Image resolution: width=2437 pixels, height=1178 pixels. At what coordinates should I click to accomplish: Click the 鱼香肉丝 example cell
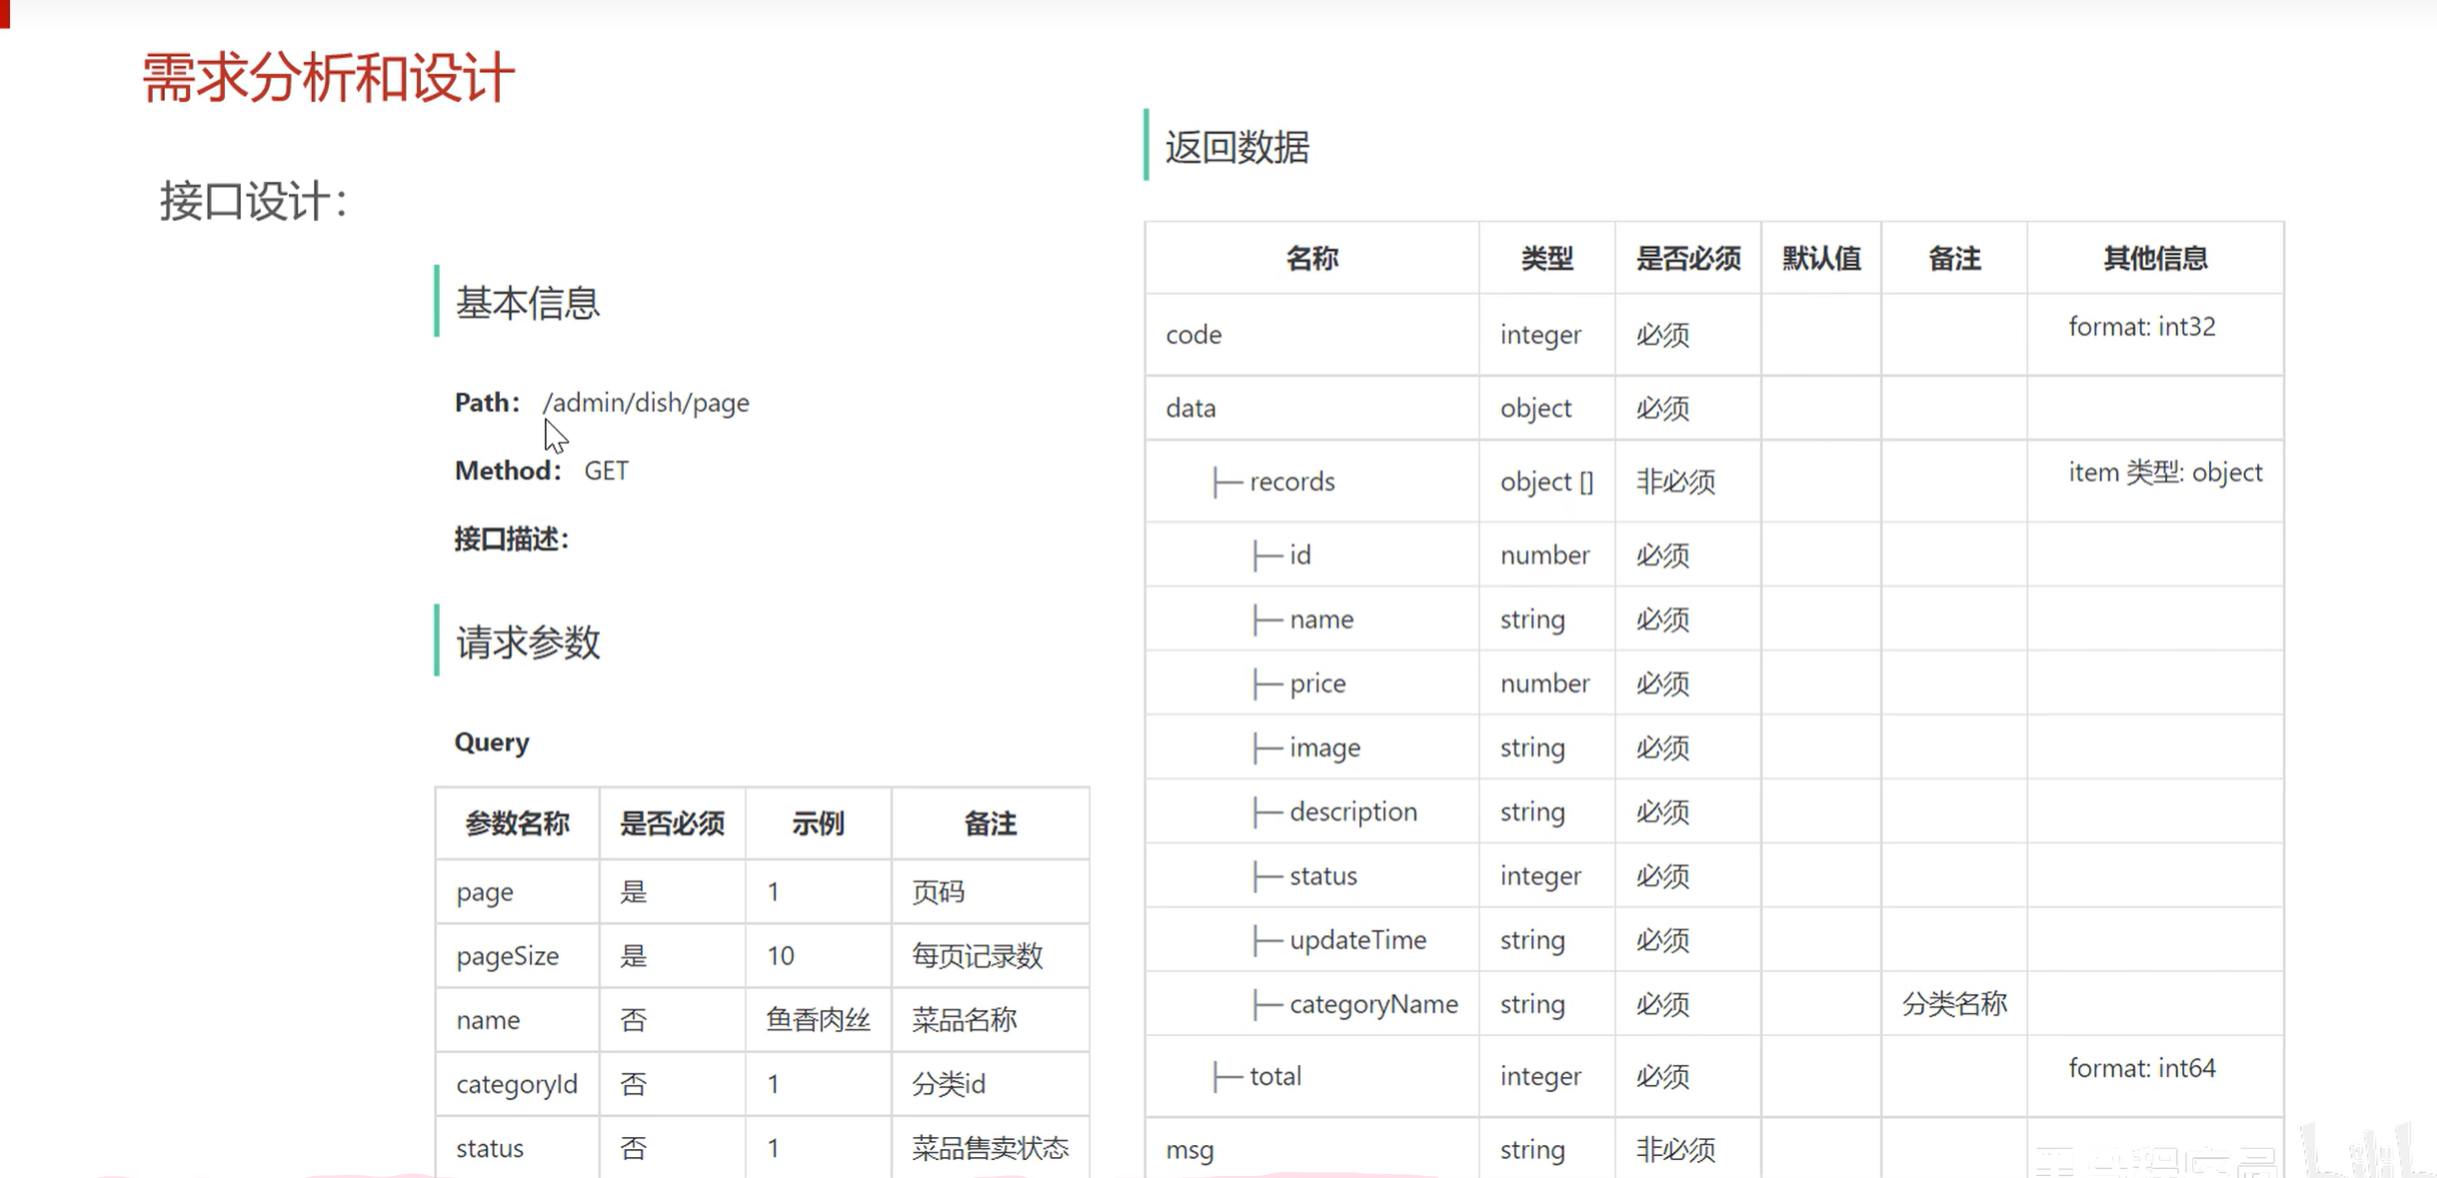(x=817, y=1019)
